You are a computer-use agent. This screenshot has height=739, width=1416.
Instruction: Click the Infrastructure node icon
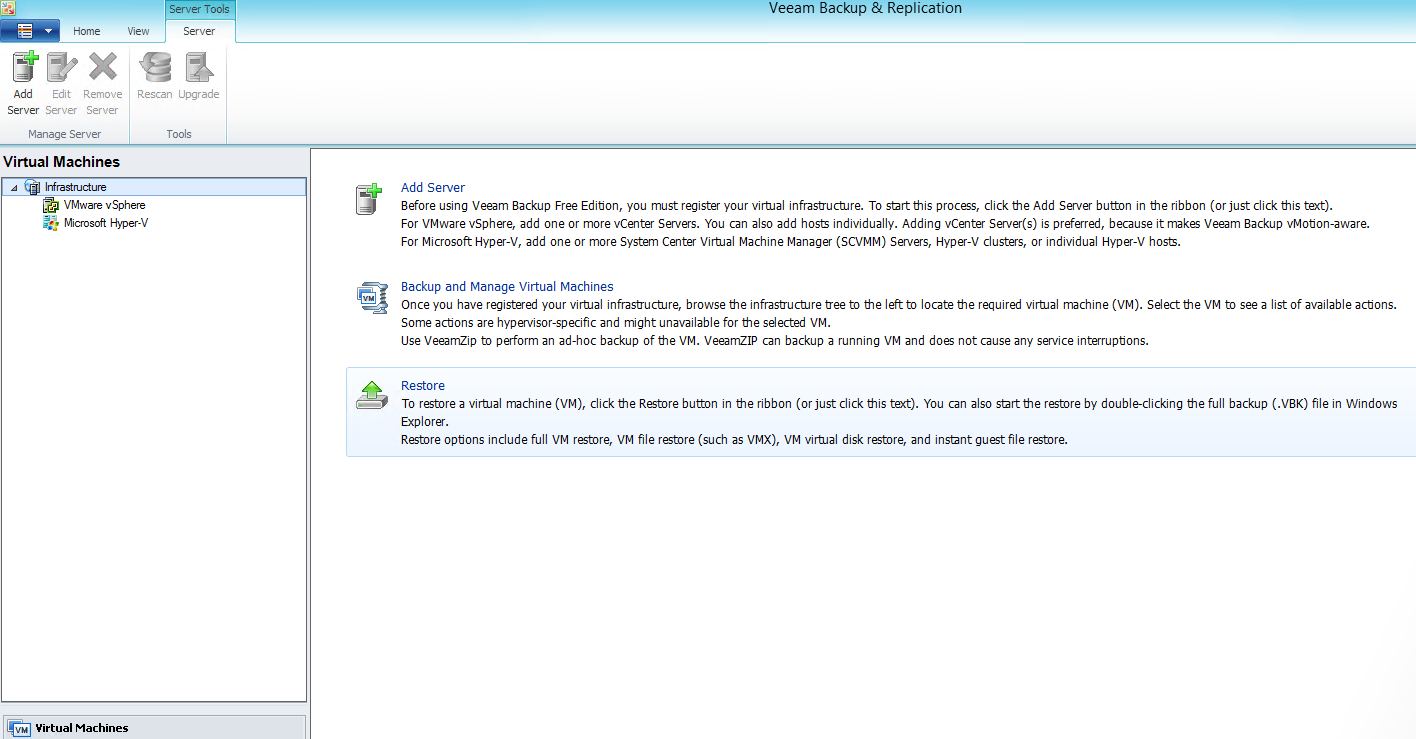click(32, 187)
